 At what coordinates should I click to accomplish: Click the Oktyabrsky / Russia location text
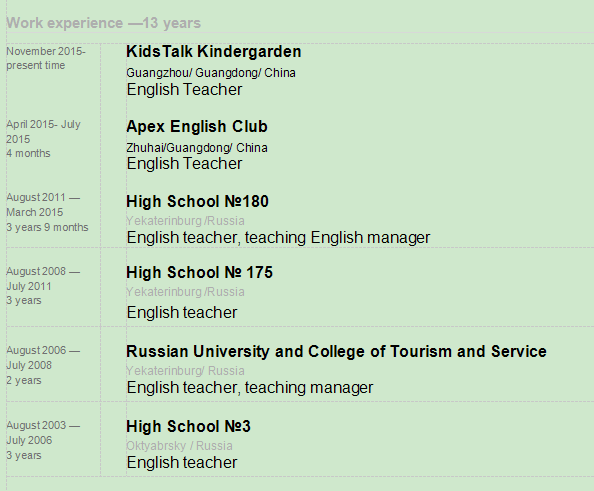[179, 446]
